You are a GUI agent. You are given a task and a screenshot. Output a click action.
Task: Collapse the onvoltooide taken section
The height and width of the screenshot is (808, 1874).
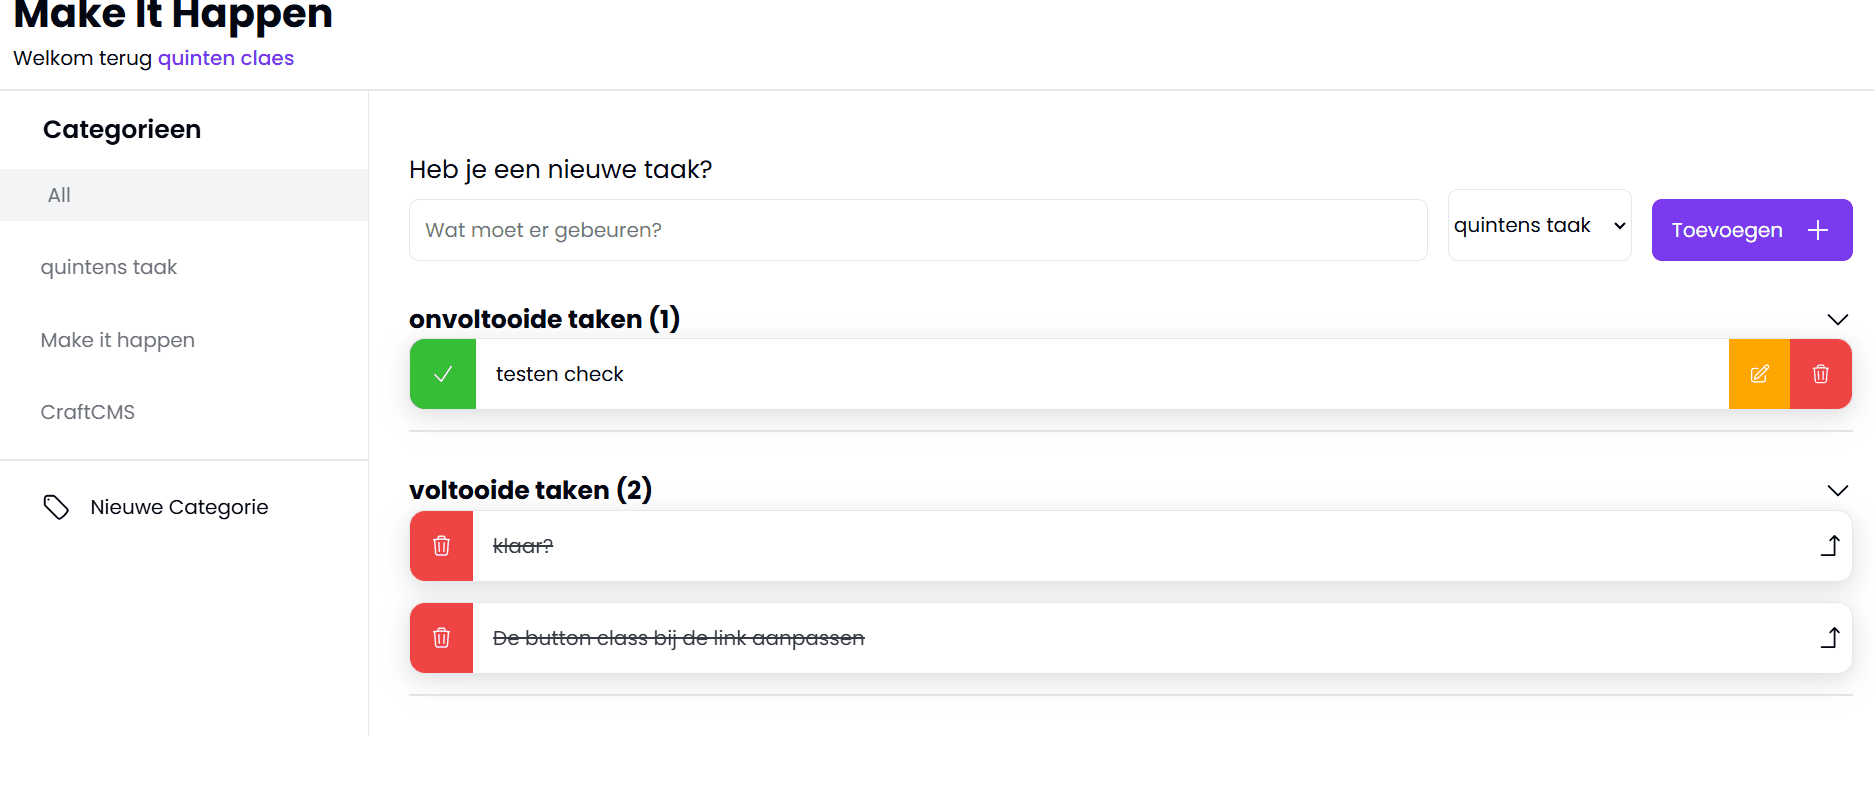point(1837,320)
